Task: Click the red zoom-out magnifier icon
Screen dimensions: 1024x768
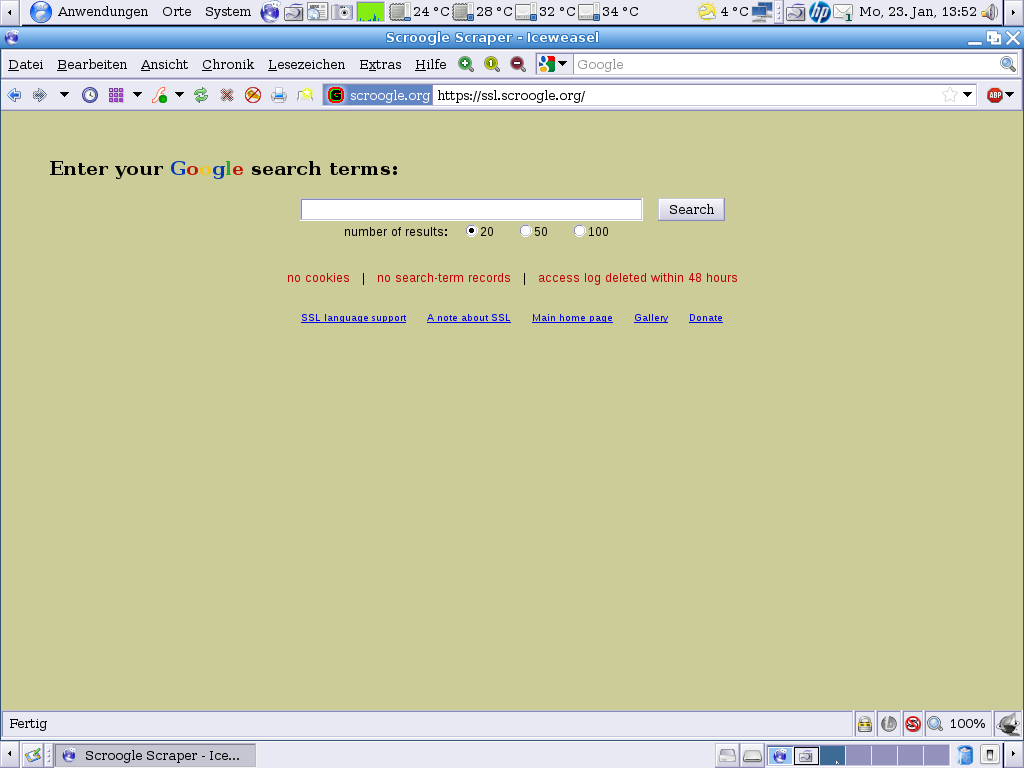Action: click(x=518, y=64)
